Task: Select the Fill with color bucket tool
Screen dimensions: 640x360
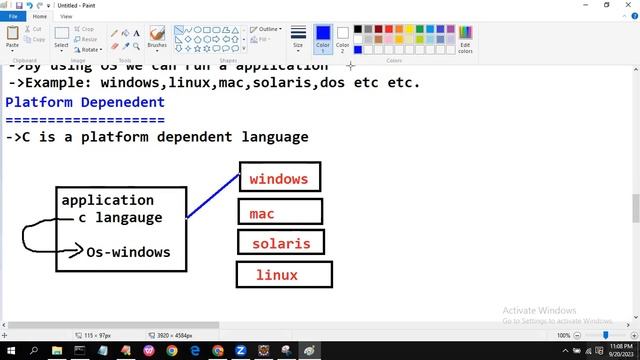Action: coord(126,33)
